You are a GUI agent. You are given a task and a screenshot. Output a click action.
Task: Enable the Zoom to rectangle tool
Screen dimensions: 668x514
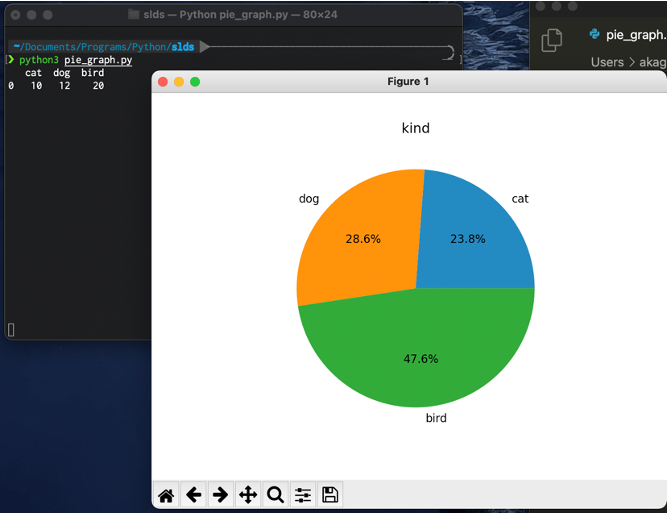275,495
